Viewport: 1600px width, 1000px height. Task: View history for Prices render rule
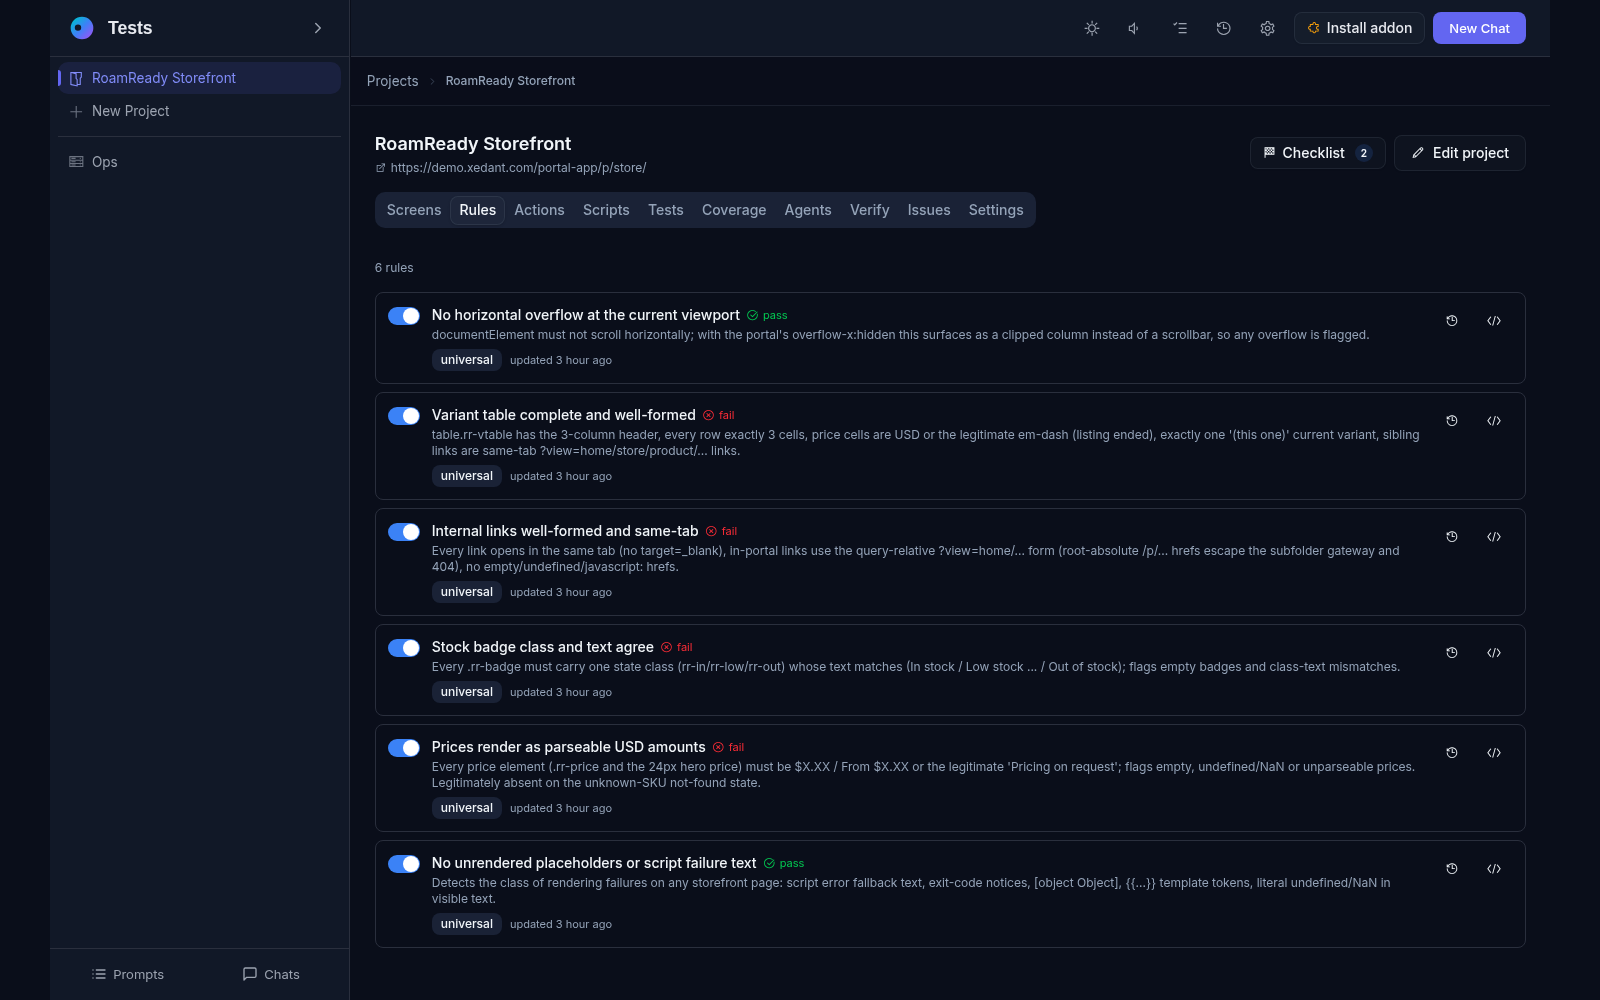(1452, 753)
